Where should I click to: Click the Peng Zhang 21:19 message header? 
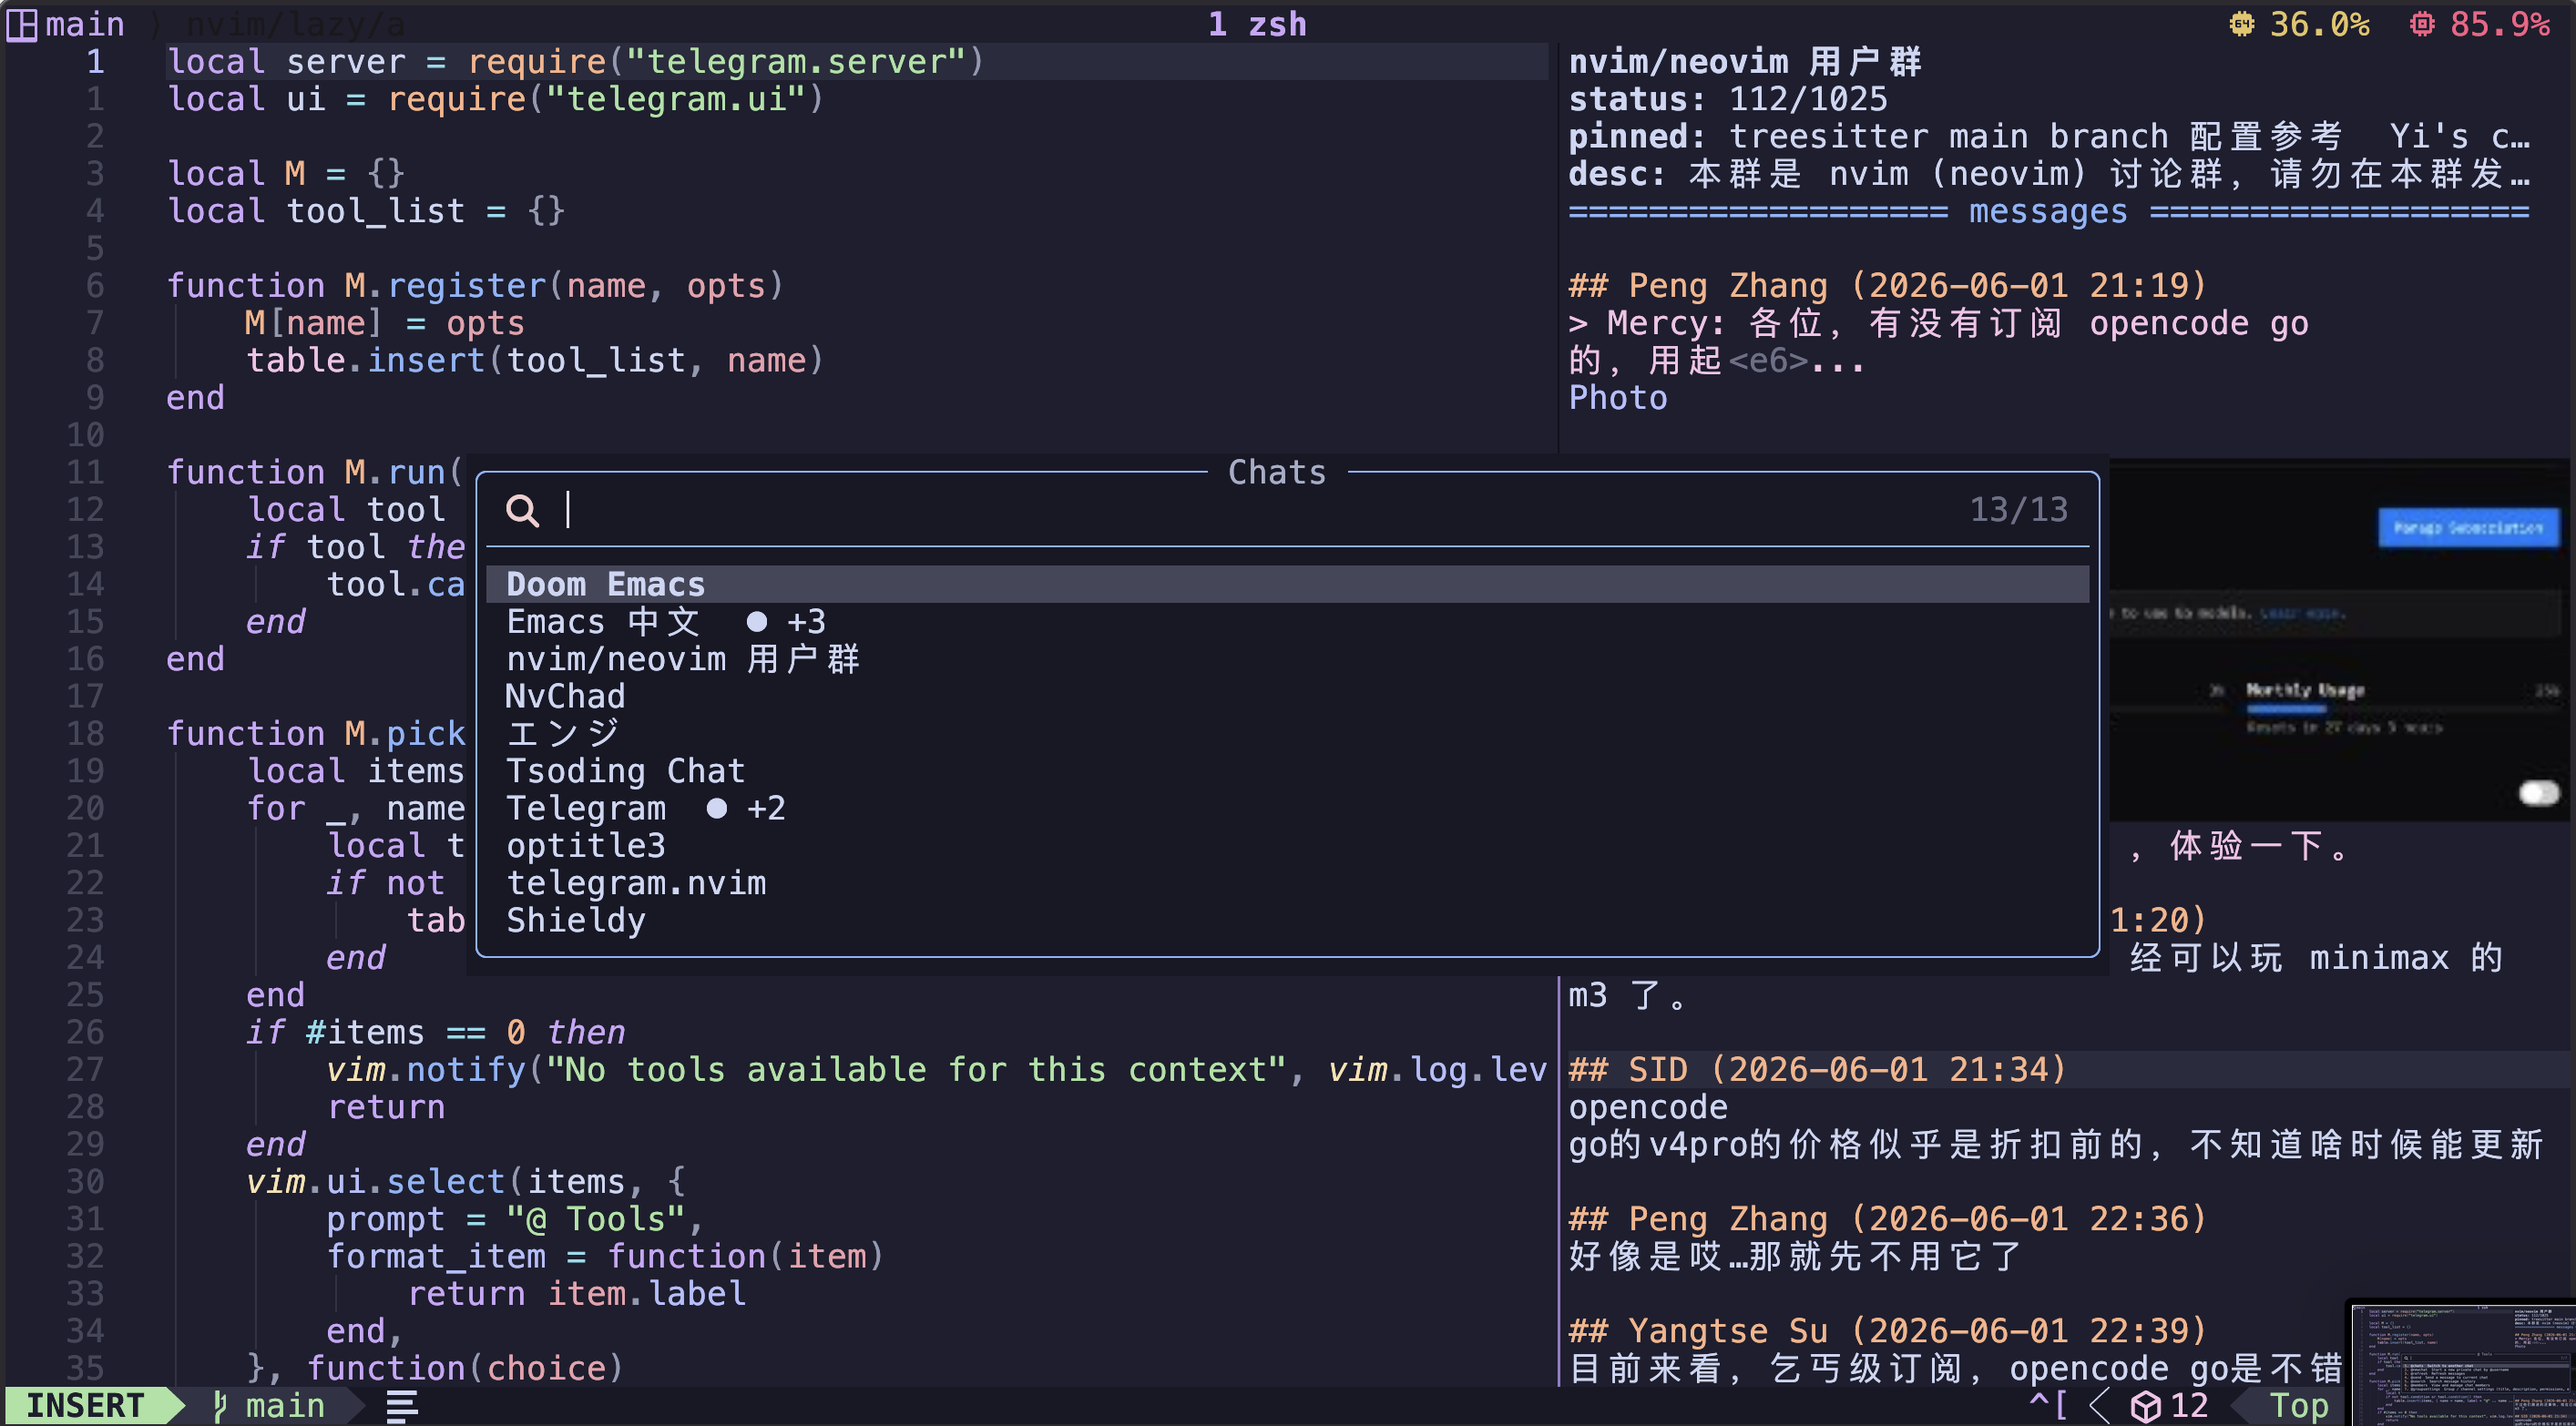(1888, 286)
